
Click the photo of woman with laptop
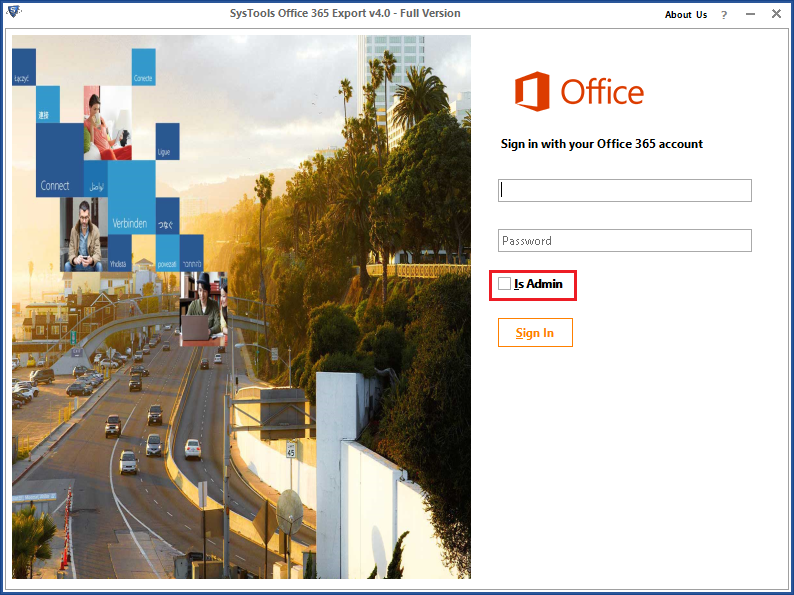pos(204,309)
